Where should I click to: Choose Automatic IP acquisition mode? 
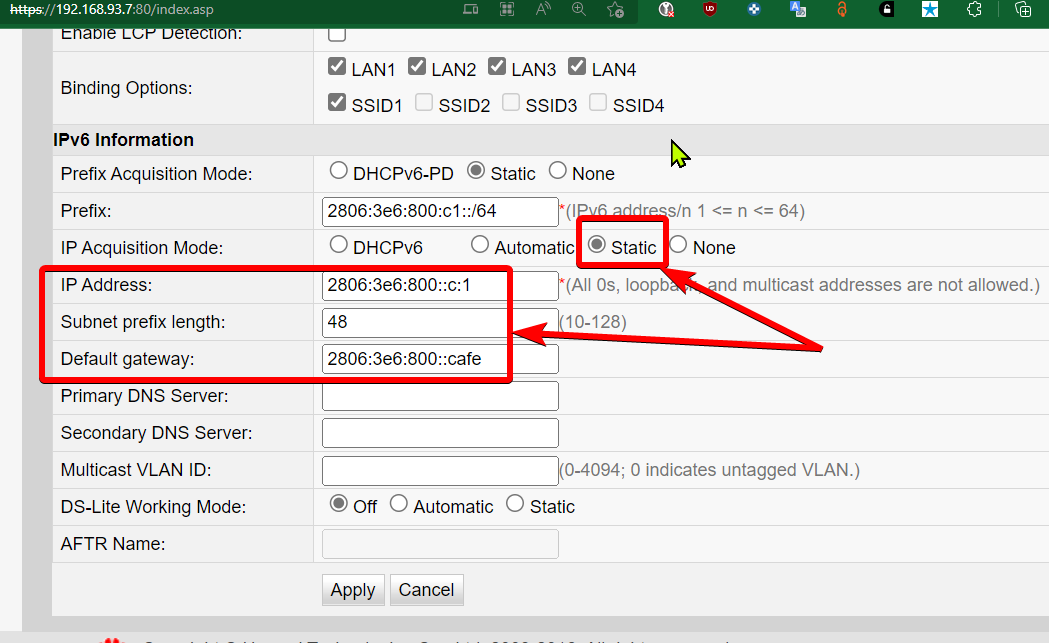(480, 245)
